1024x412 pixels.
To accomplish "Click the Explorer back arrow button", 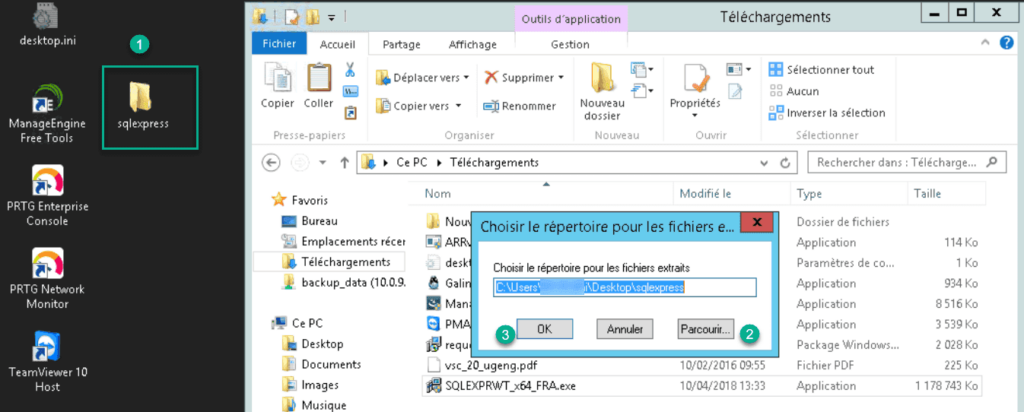I will pyautogui.click(x=272, y=162).
